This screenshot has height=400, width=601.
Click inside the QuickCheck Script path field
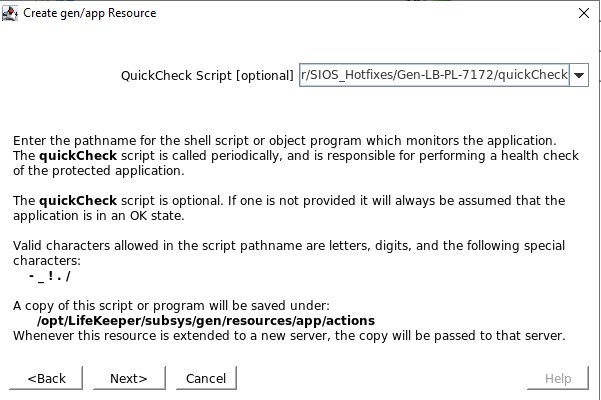pyautogui.click(x=434, y=75)
